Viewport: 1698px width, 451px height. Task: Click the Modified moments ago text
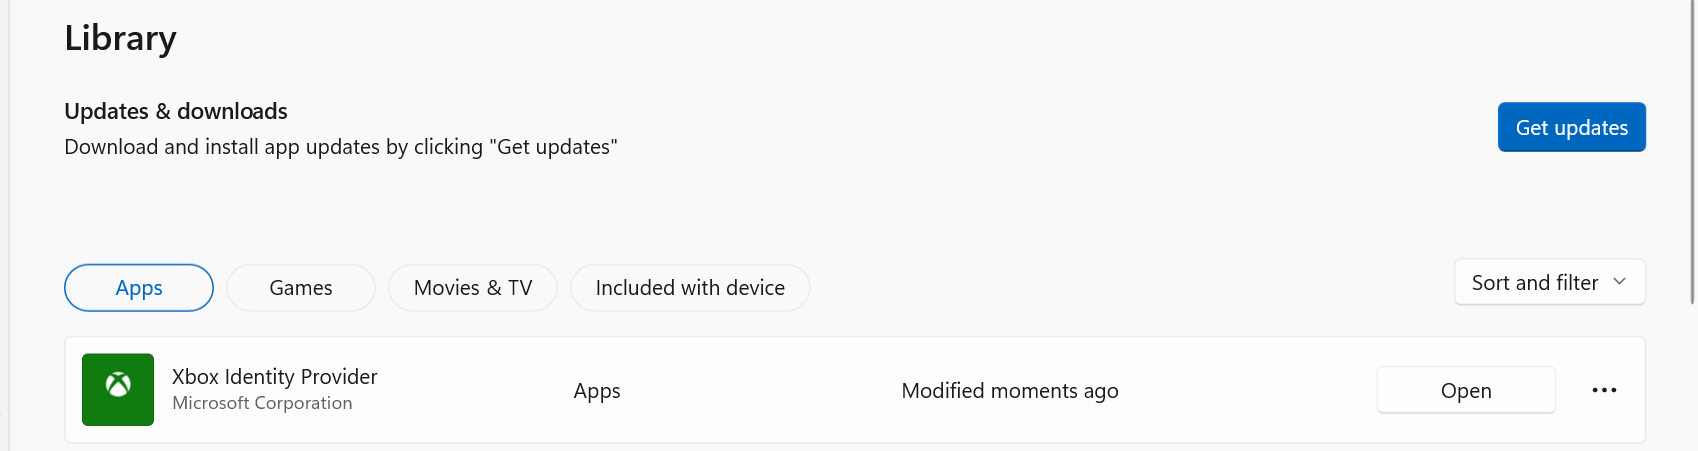[1010, 391]
